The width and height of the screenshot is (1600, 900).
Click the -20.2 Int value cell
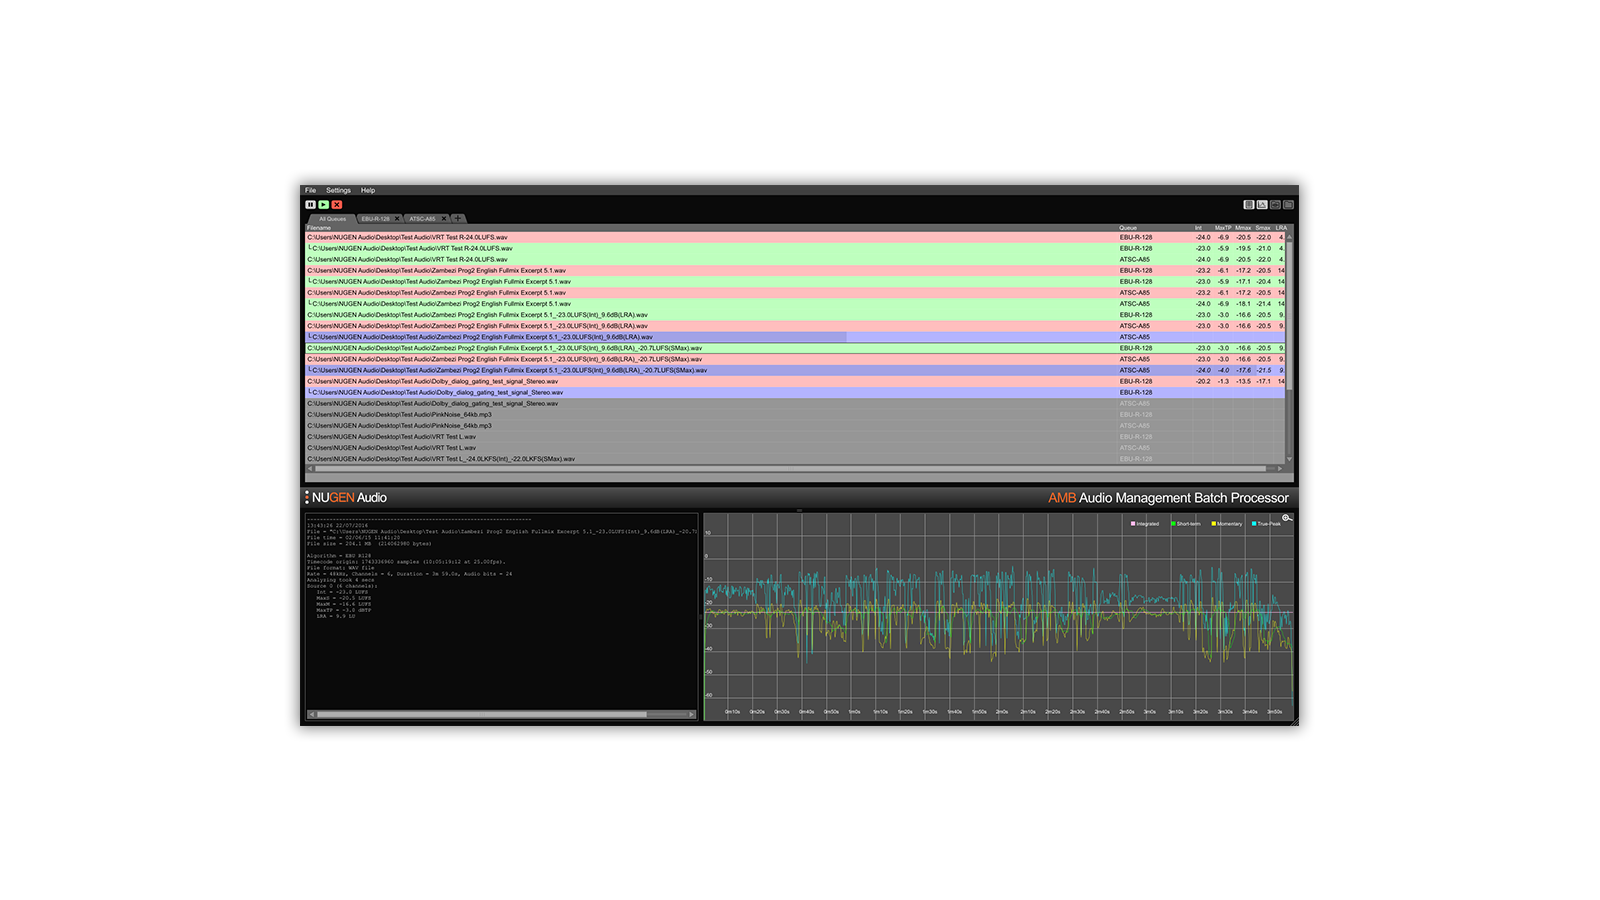click(1203, 381)
